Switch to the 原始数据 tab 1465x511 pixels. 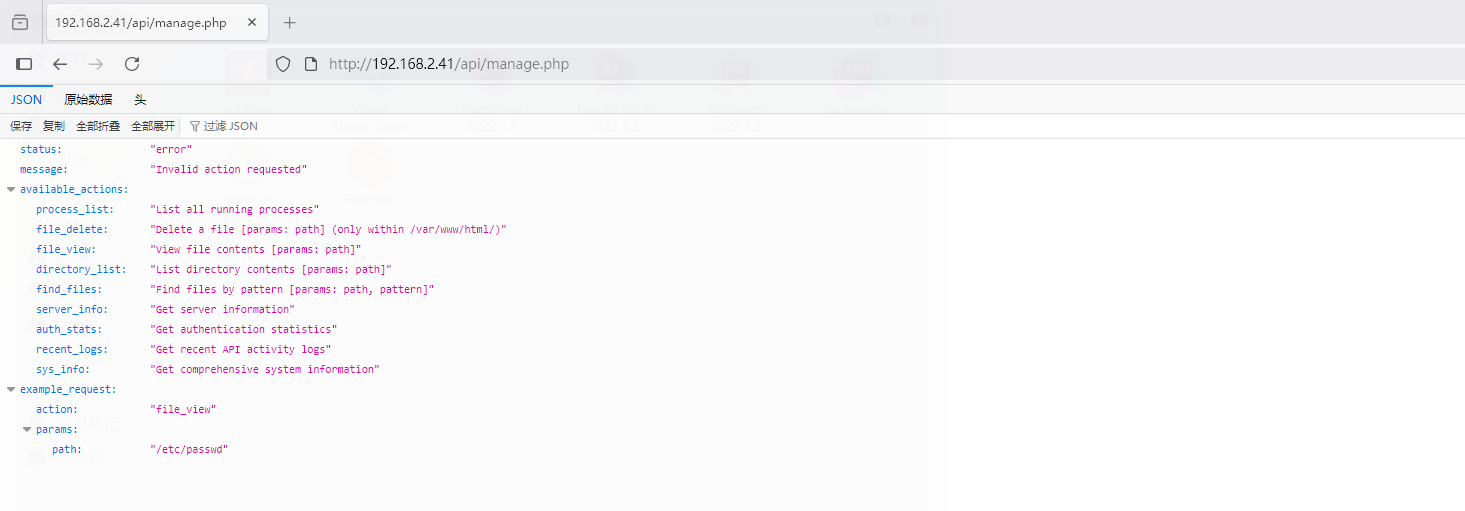click(88, 100)
